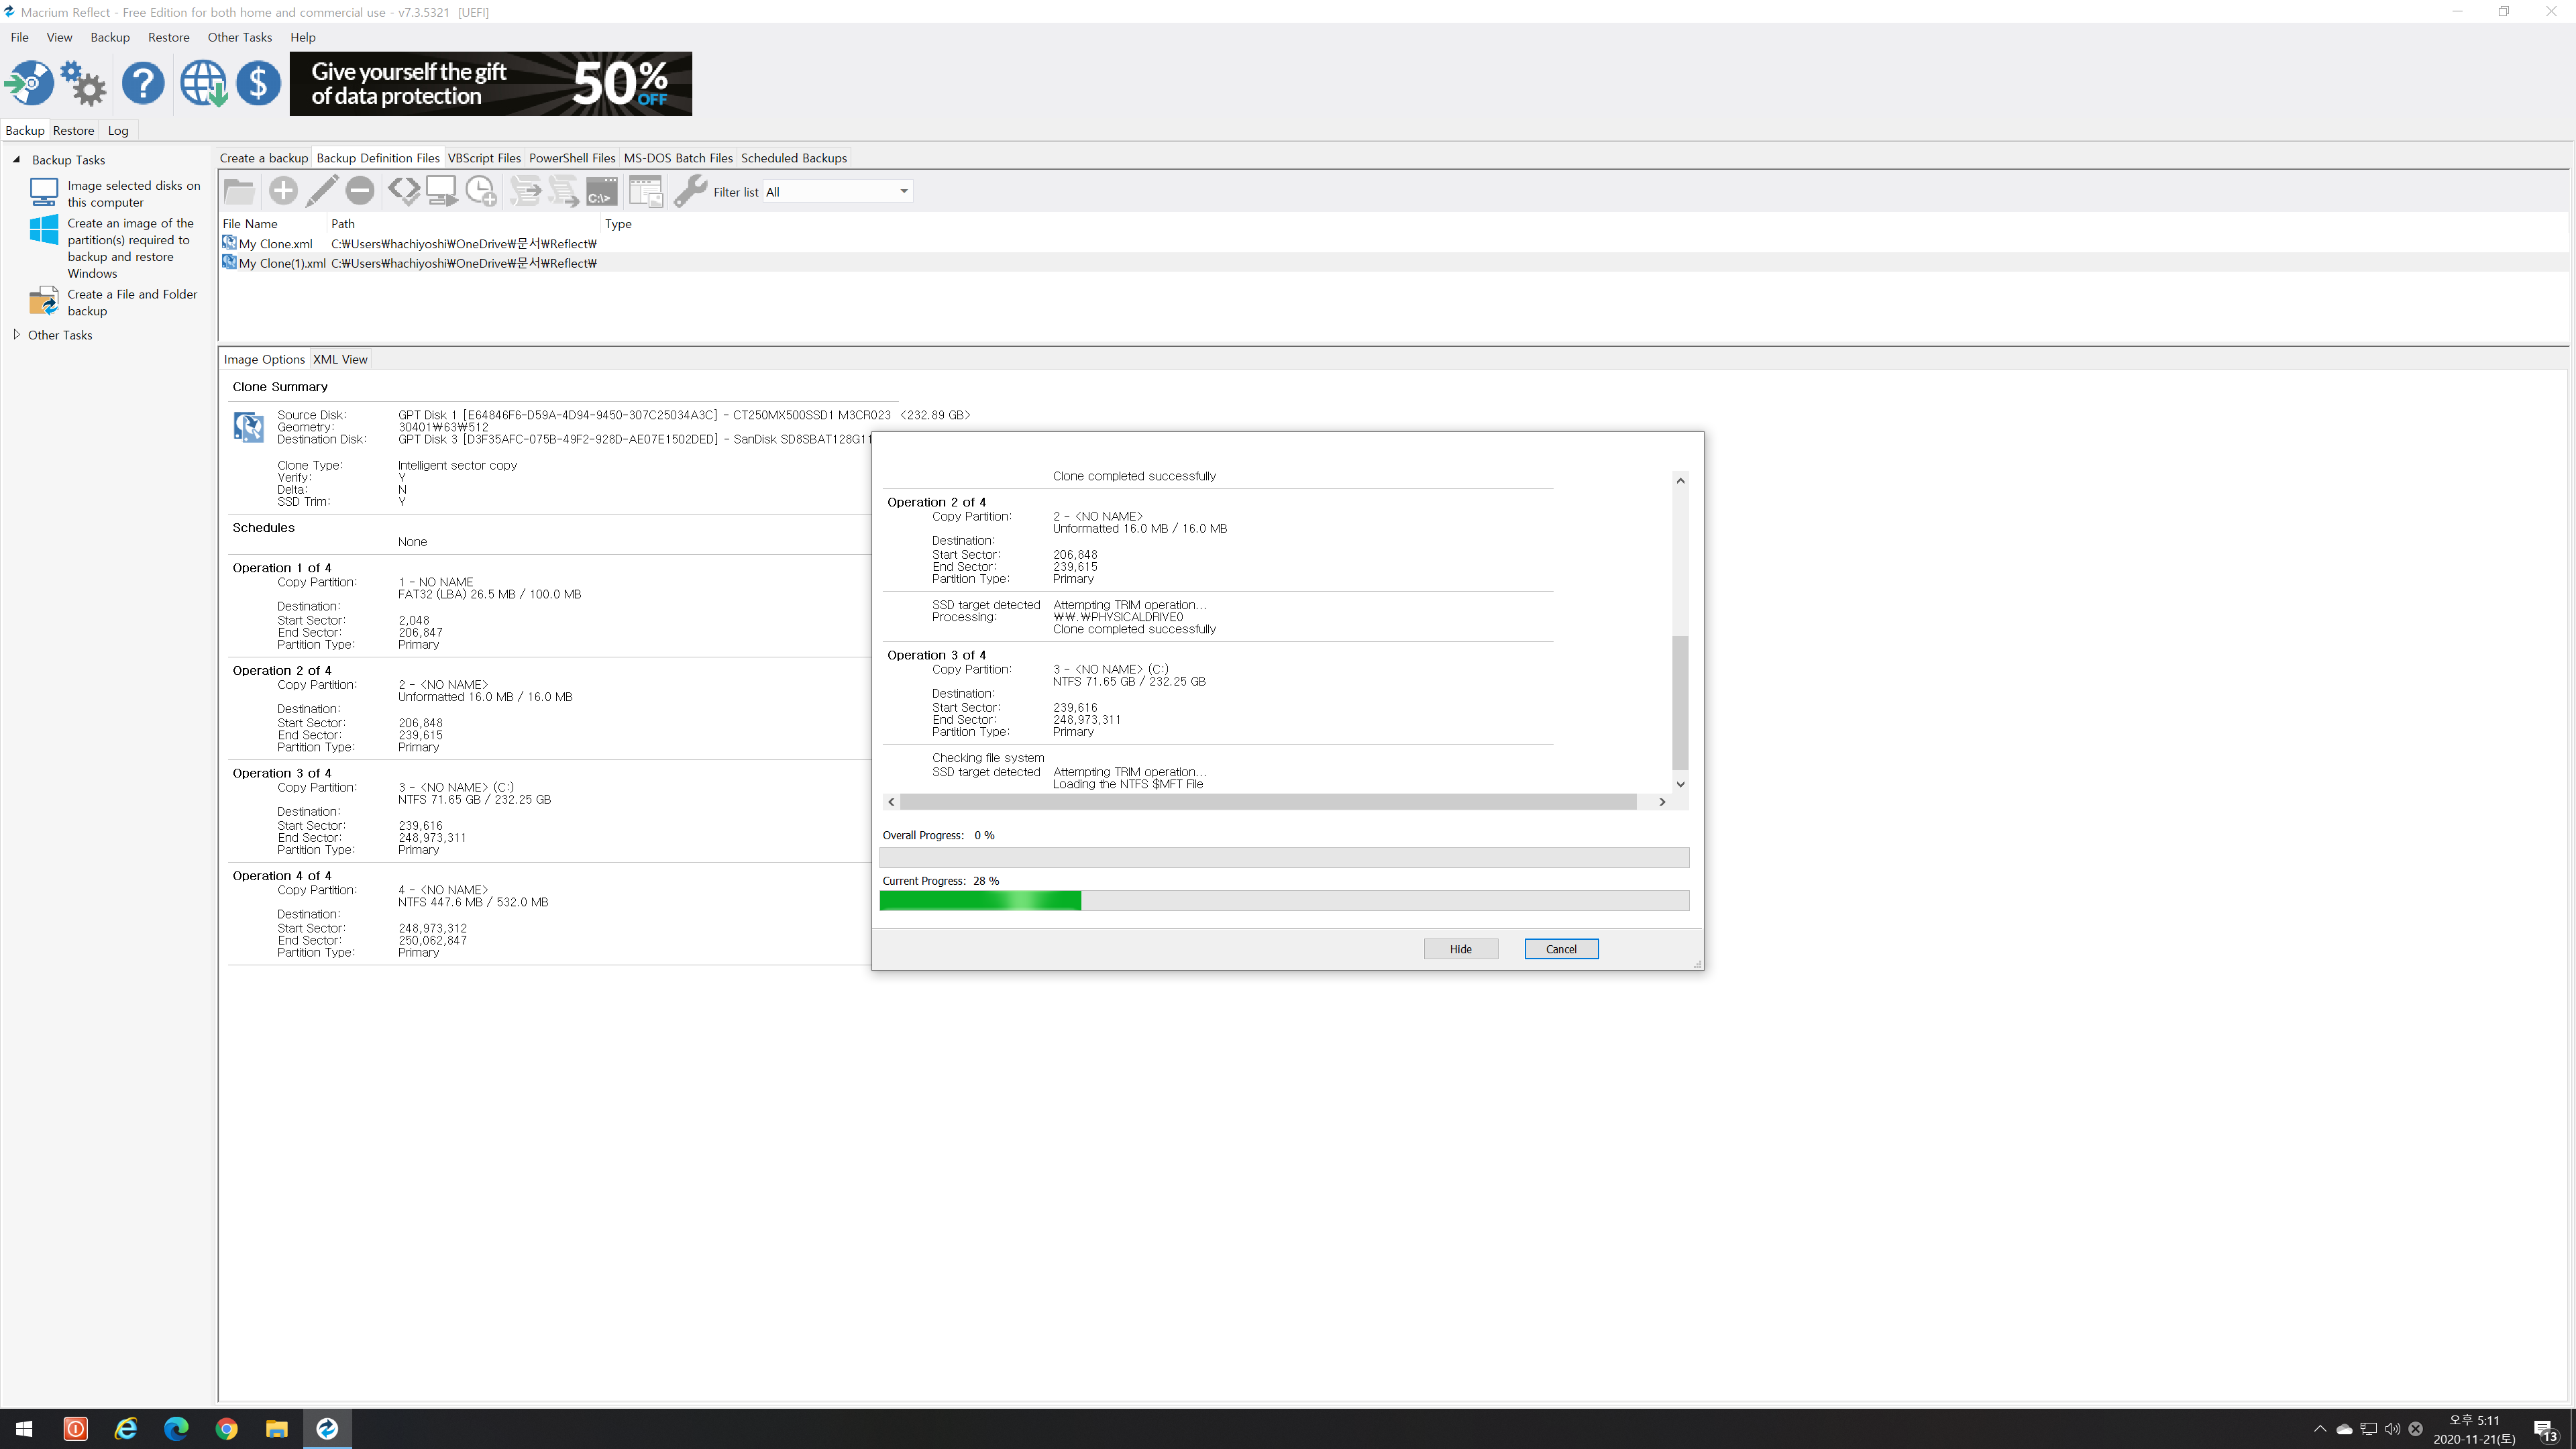
Task: Click the MS-DOS batch file generator icon
Action: click(602, 191)
